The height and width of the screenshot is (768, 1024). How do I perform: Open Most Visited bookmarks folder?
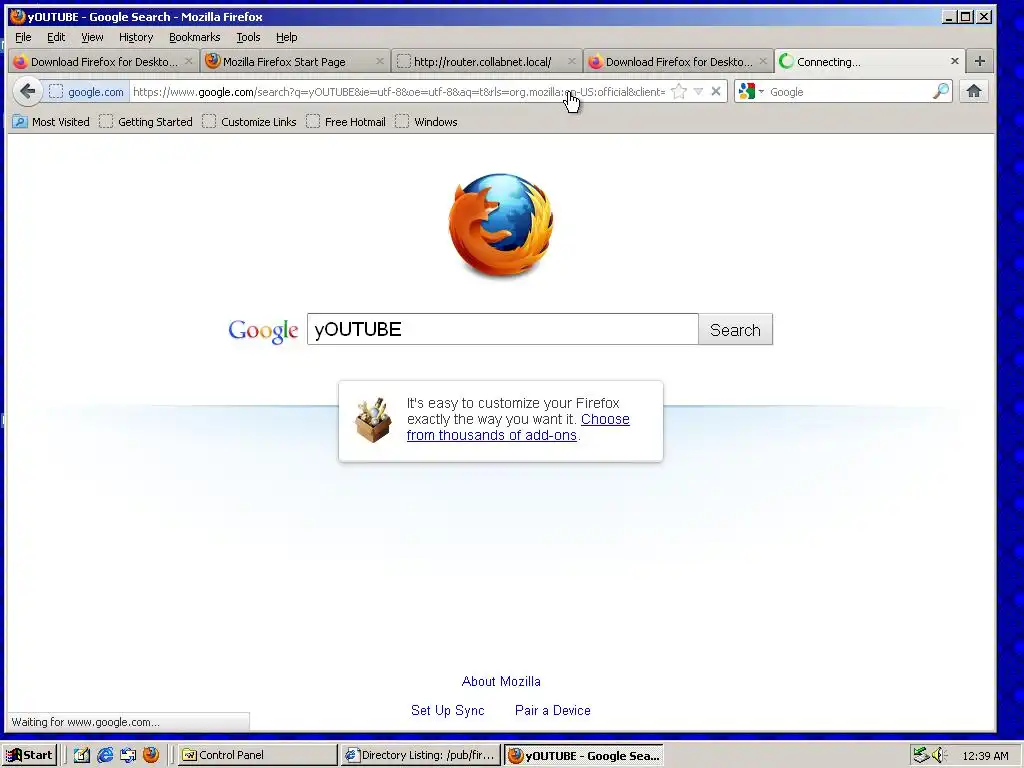click(51, 121)
